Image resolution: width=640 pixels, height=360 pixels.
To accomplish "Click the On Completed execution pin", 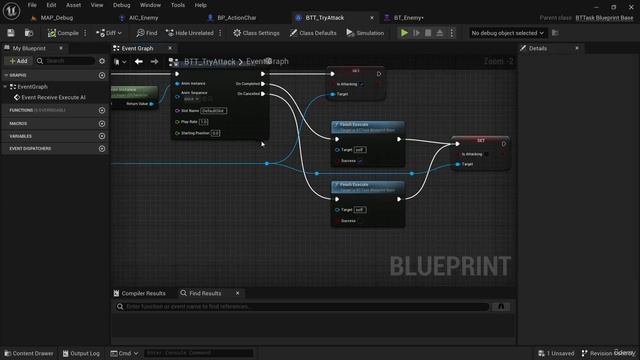I will [263, 84].
